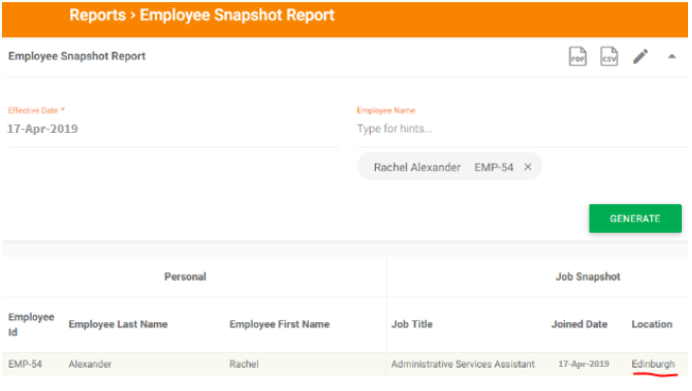
Task: Export the report as PDF
Action: pyautogui.click(x=577, y=56)
